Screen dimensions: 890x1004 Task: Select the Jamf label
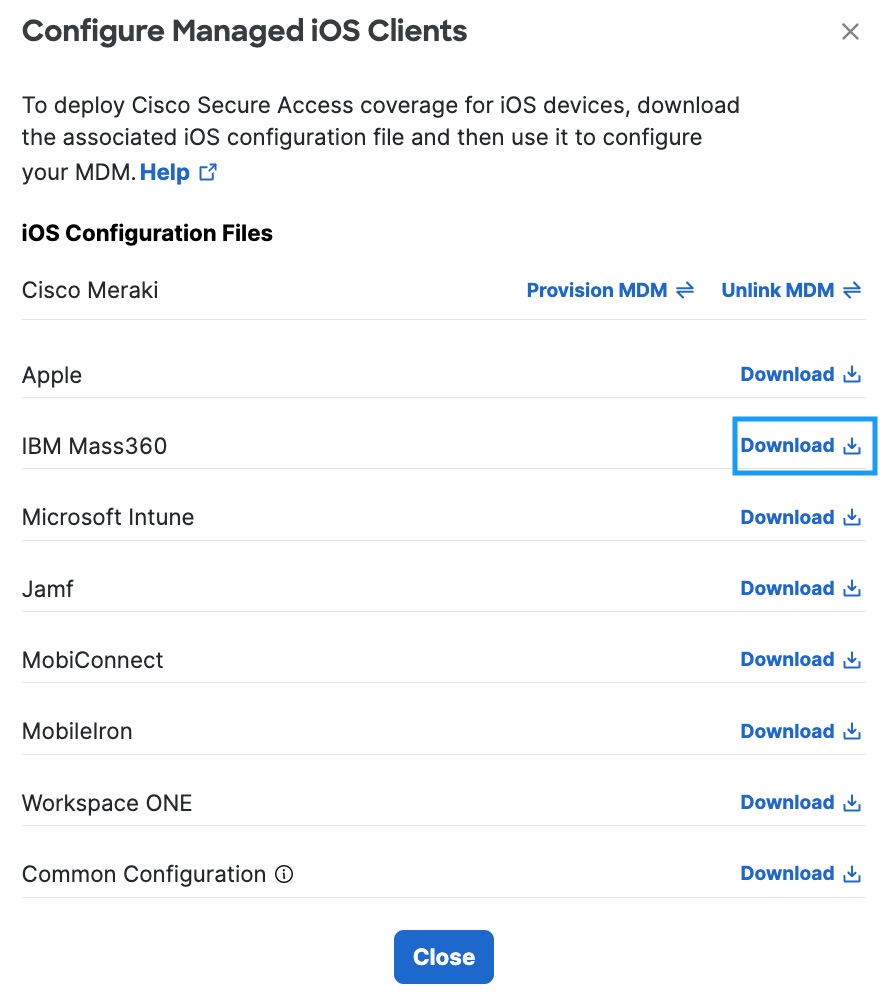48,588
